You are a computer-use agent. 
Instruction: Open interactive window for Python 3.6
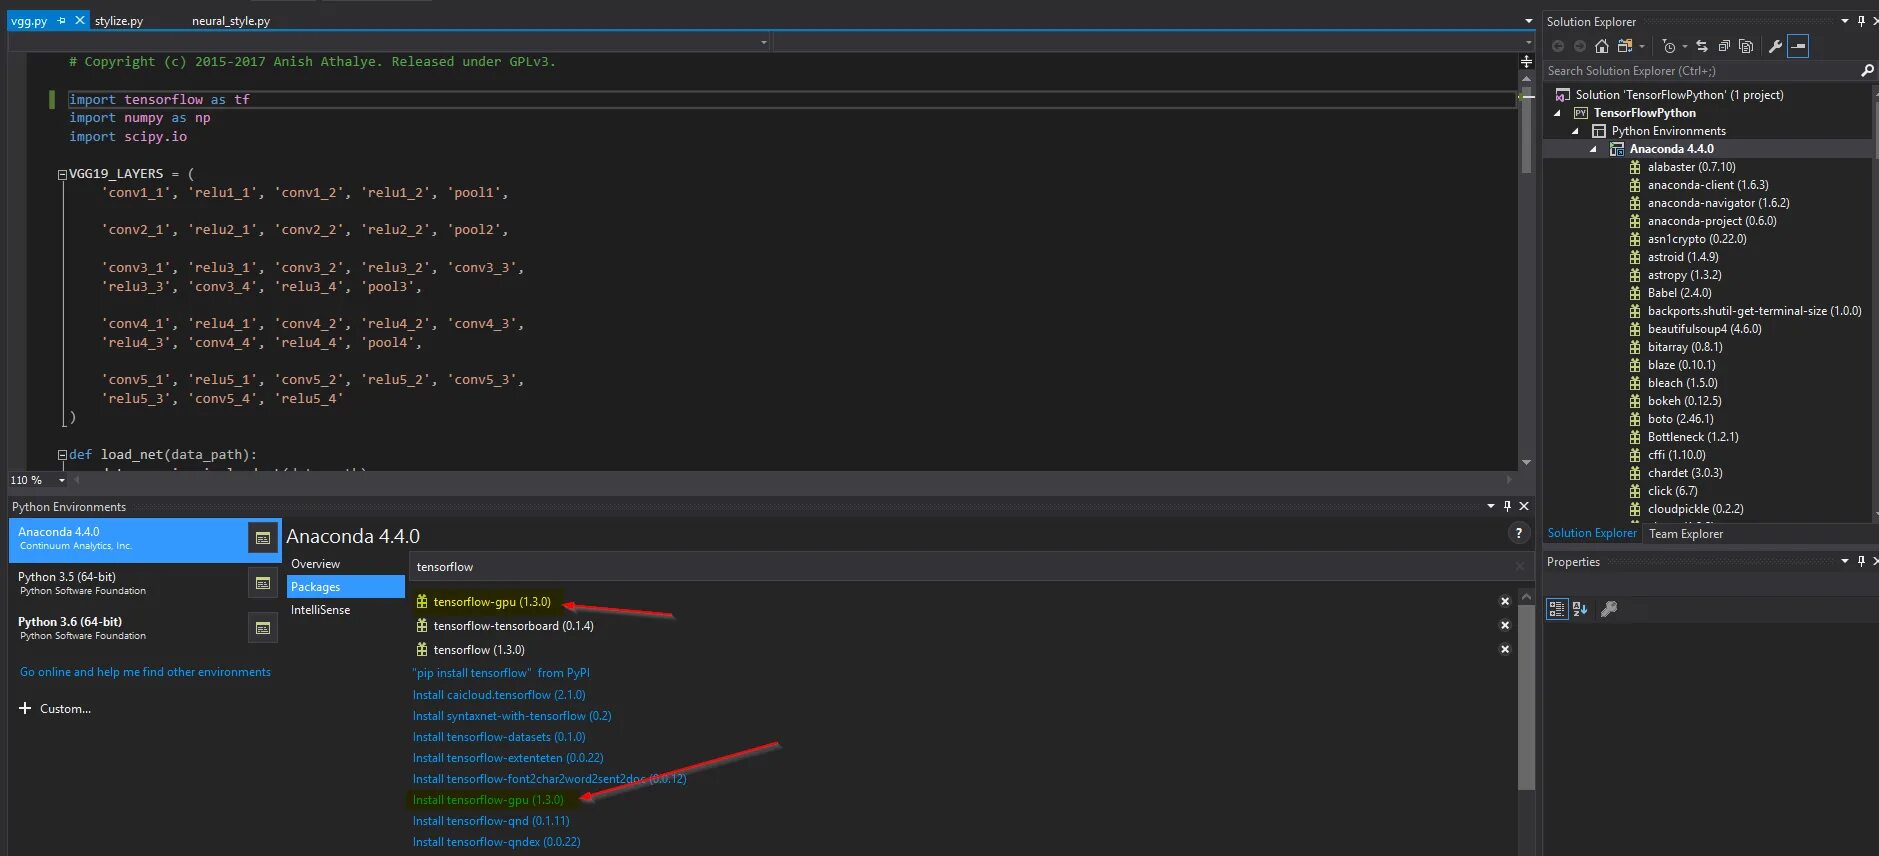pyautogui.click(x=262, y=628)
